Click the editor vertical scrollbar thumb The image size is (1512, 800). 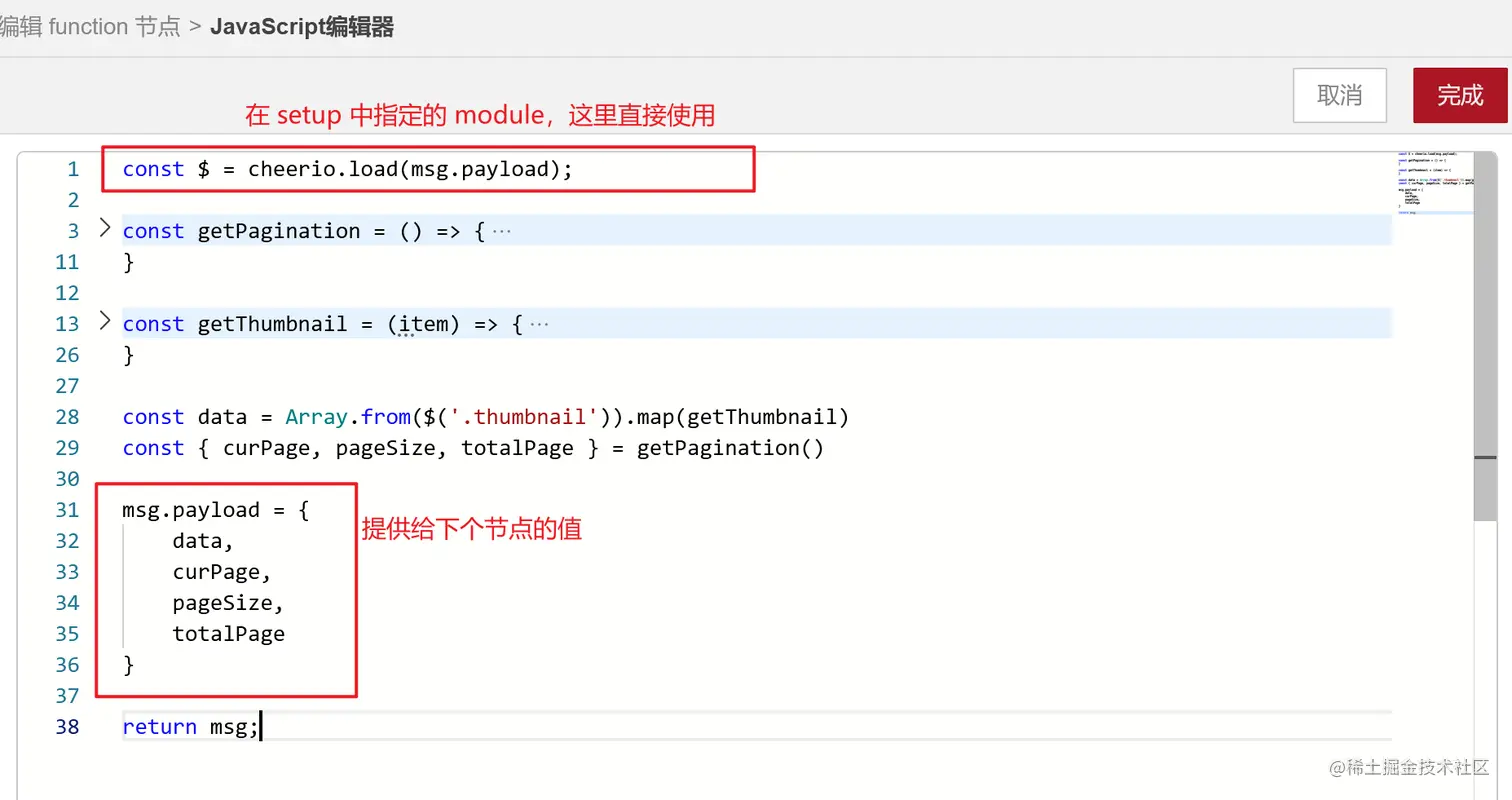(1485, 335)
